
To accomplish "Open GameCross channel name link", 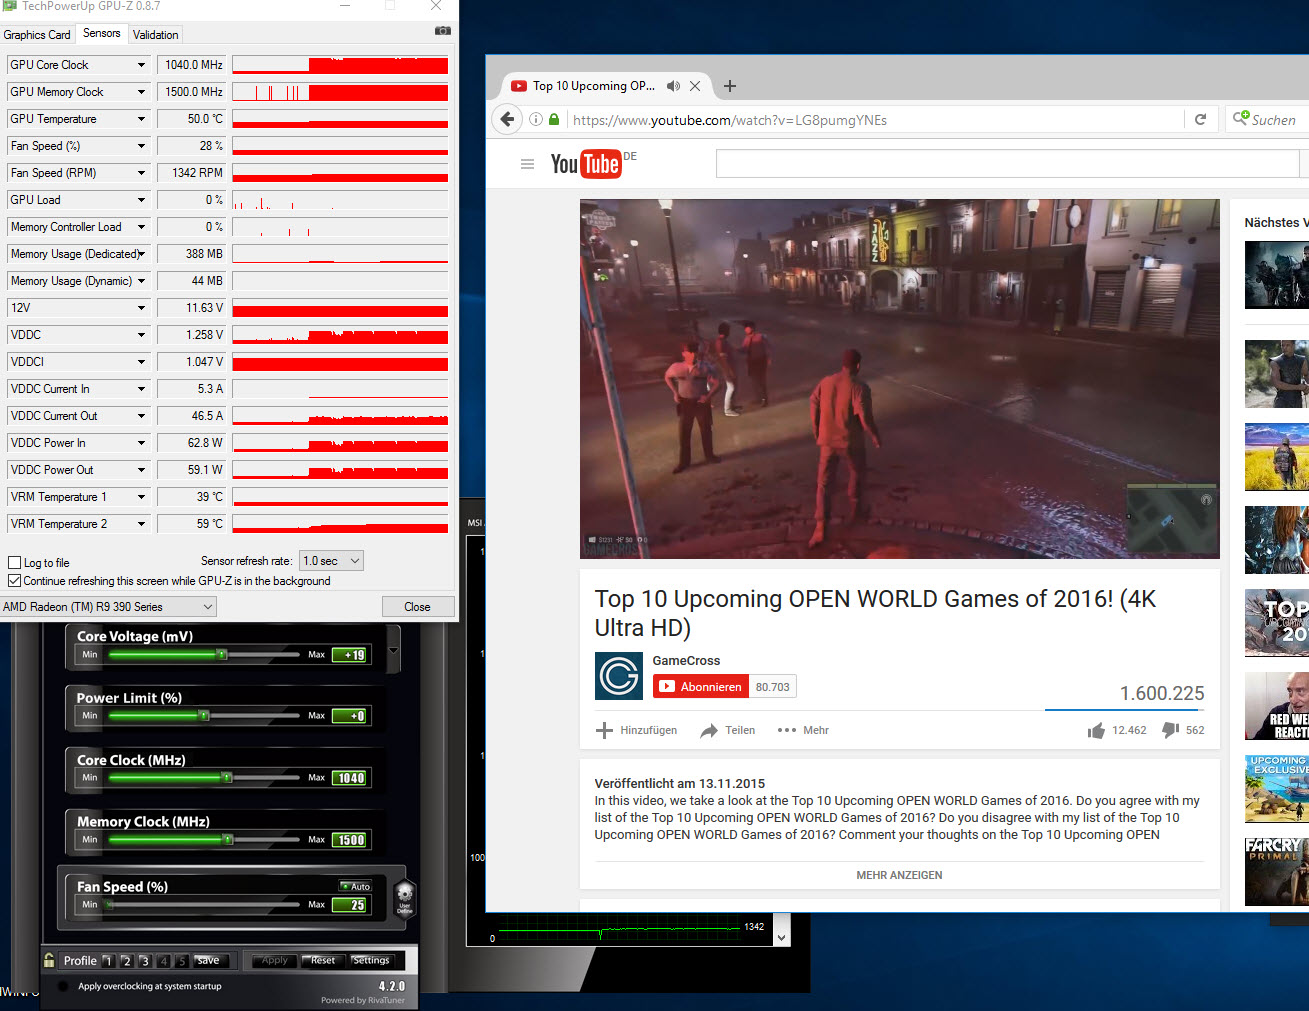I will 686,661.
